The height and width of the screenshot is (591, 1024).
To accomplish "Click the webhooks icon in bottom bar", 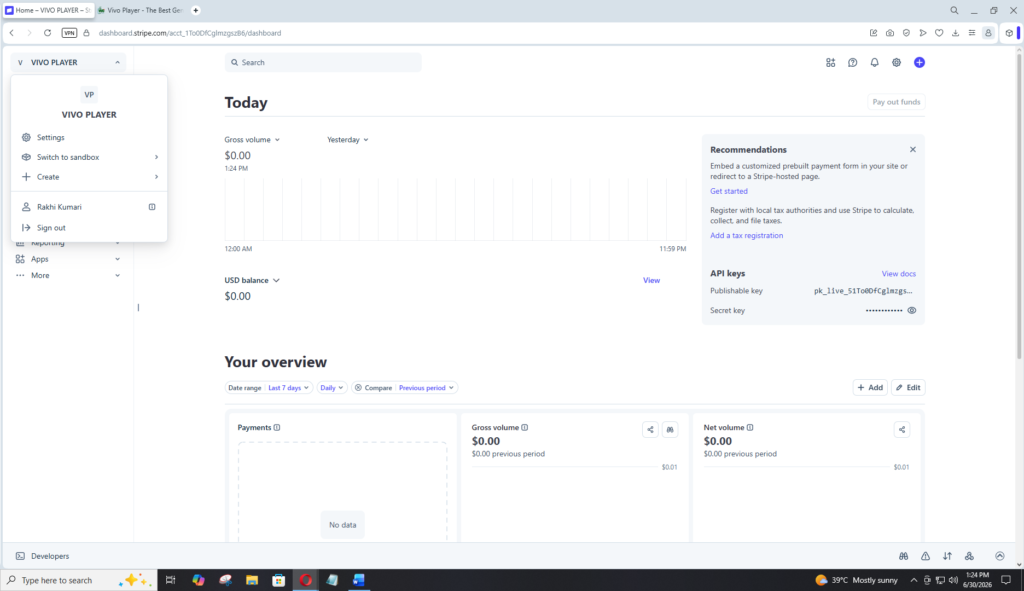I will pyautogui.click(x=969, y=556).
